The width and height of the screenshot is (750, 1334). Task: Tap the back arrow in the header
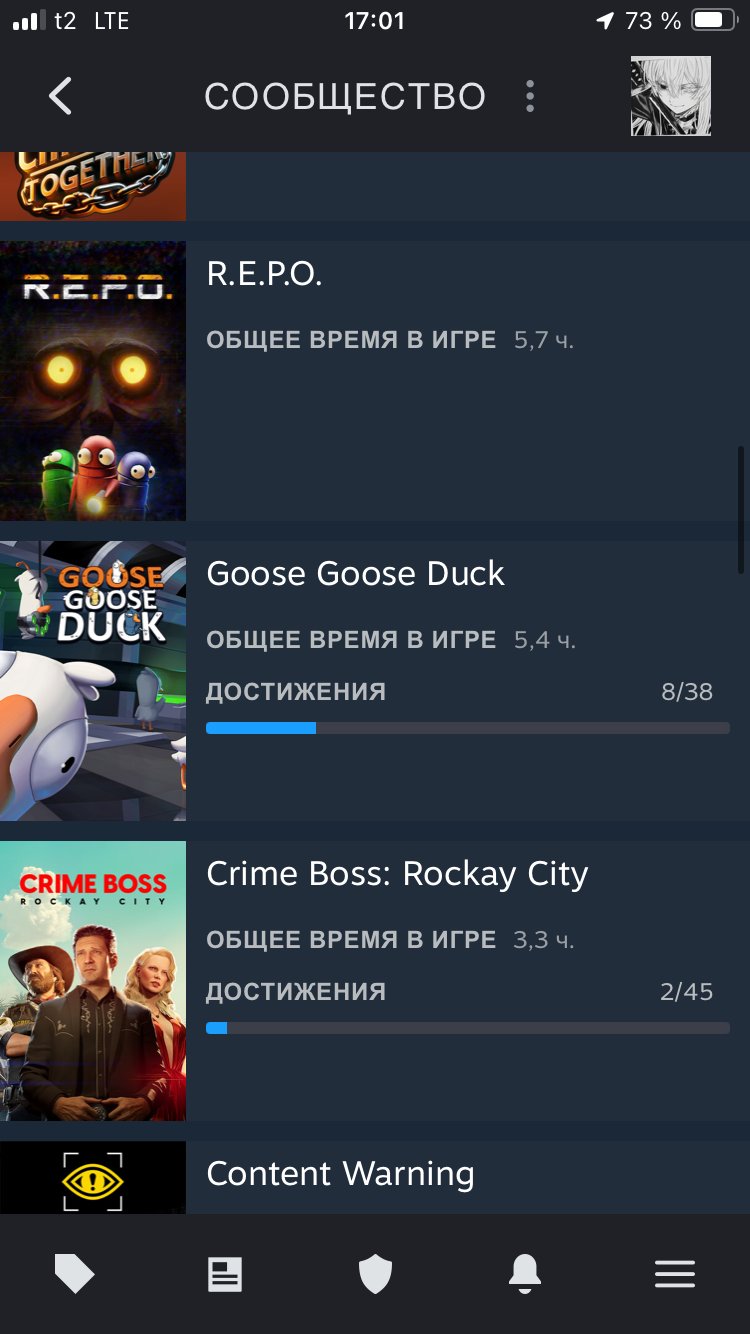point(60,97)
